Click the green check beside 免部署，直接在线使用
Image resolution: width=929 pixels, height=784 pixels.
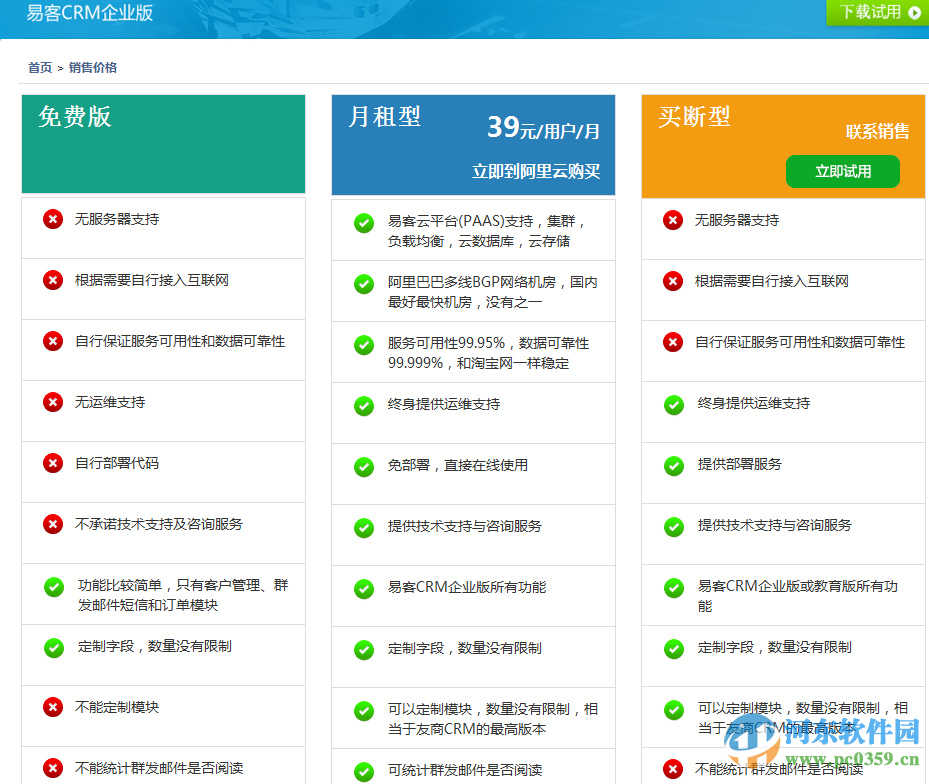click(363, 468)
